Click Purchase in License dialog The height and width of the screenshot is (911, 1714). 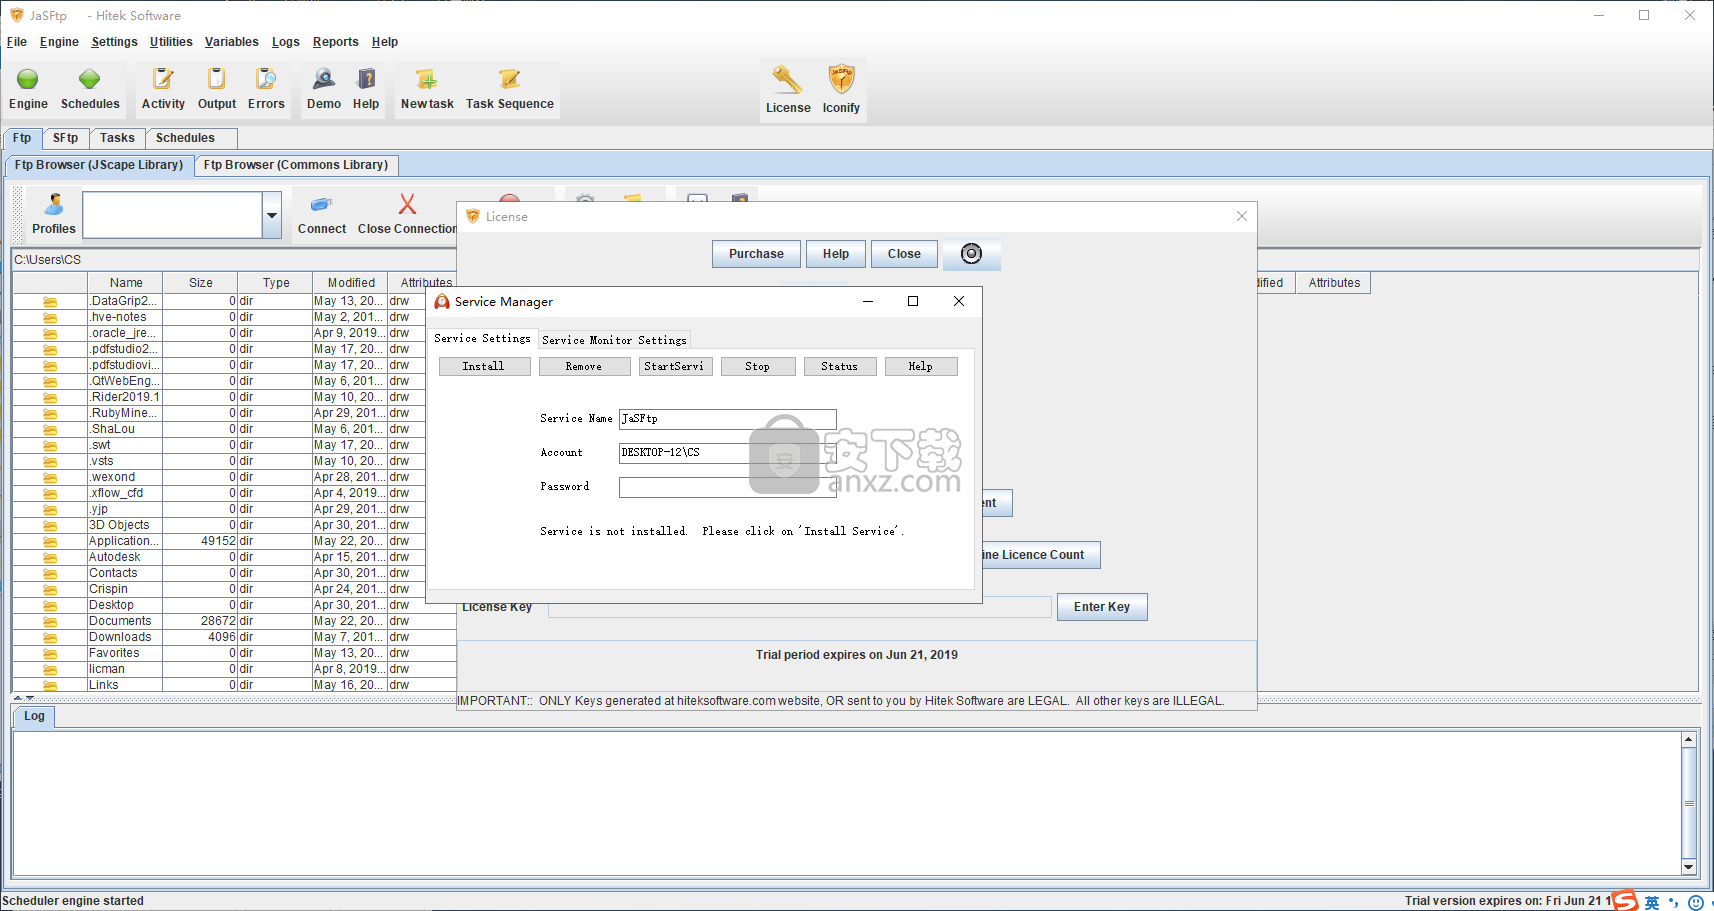point(756,254)
